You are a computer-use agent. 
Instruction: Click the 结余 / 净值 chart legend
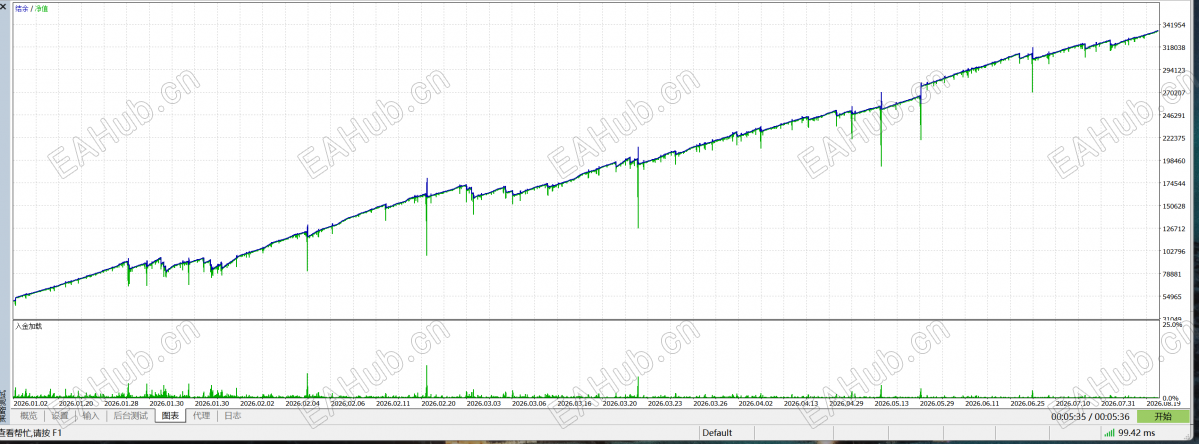click(x=31, y=8)
